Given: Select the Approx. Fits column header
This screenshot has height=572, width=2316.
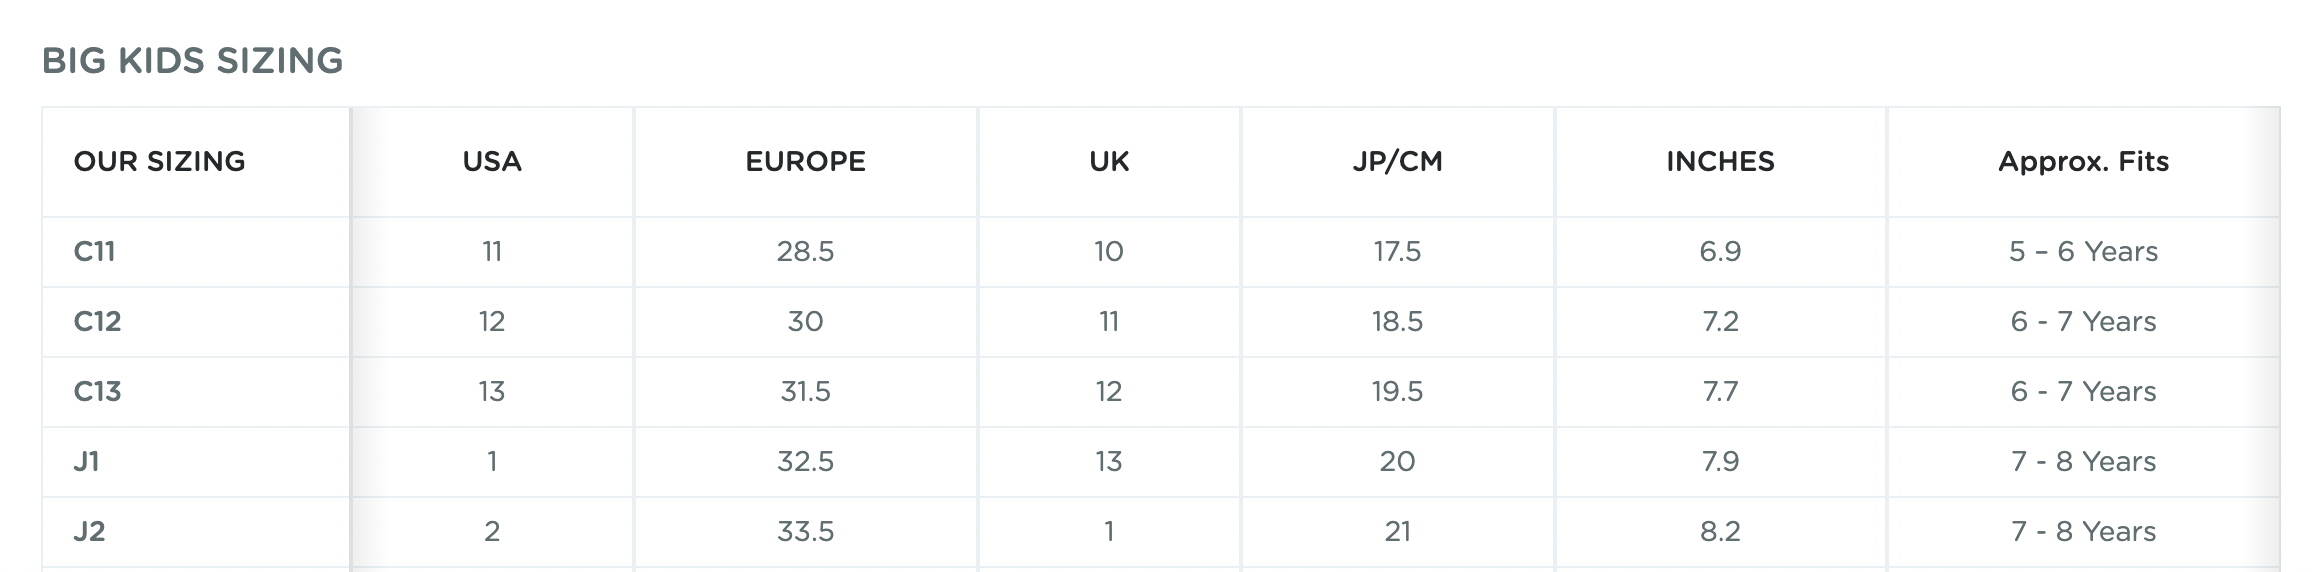Looking at the screenshot, I should (x=2083, y=161).
